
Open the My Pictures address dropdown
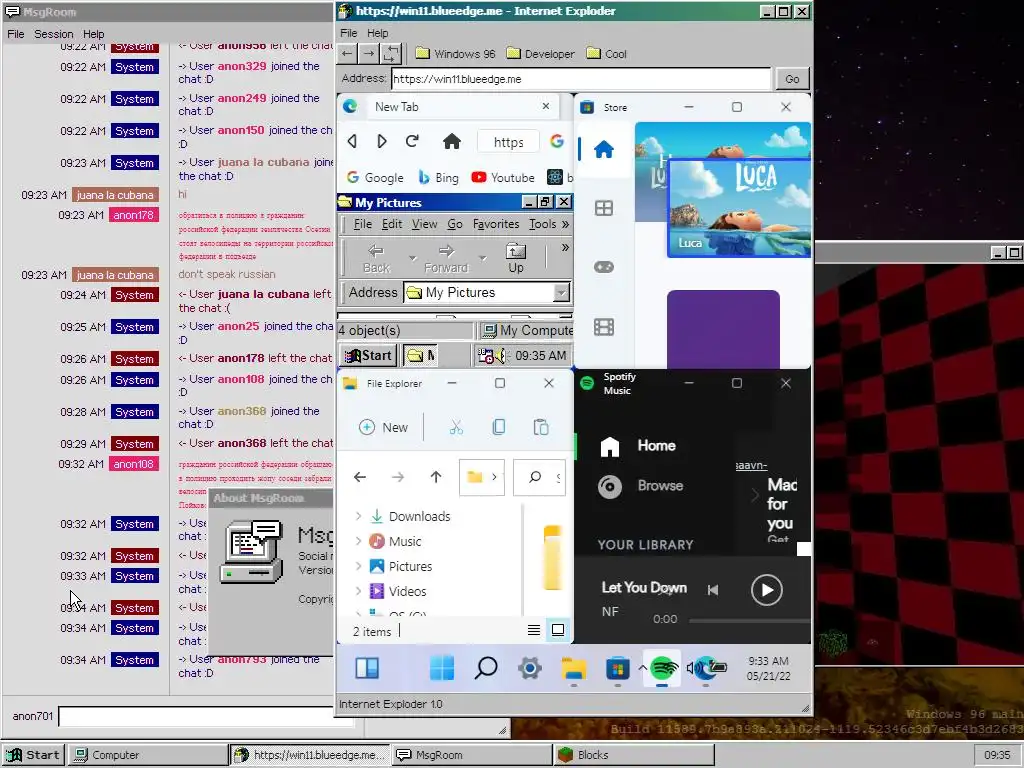point(561,293)
